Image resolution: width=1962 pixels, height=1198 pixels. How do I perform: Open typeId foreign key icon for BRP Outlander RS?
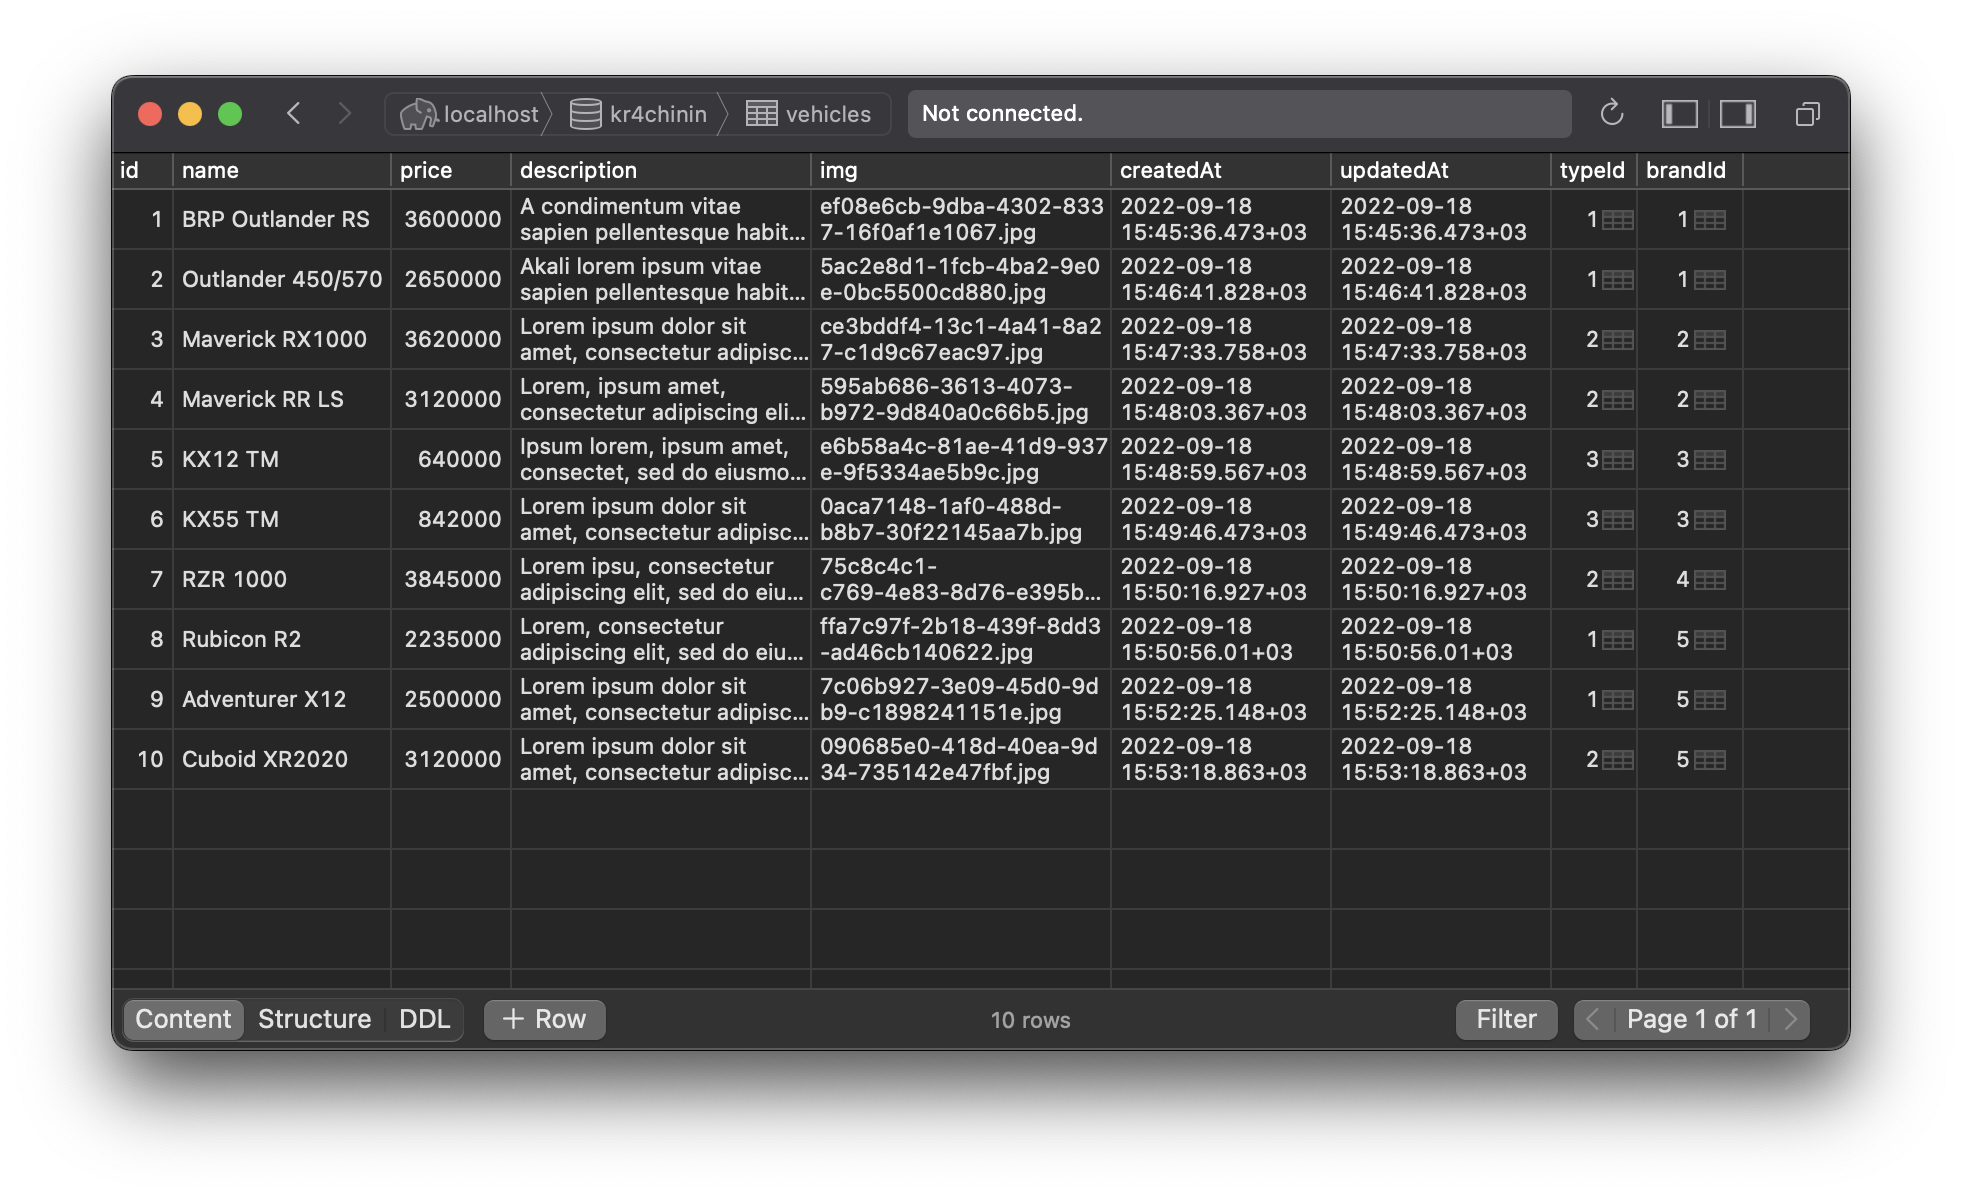(1618, 220)
